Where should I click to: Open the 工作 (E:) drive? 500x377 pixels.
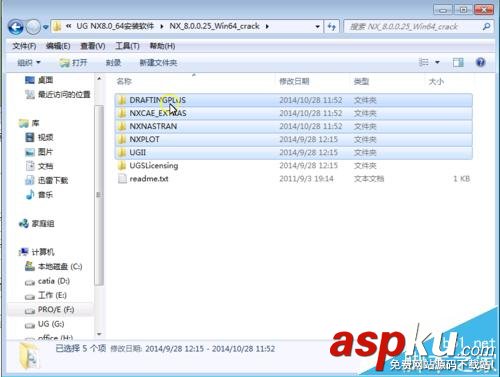coord(46,295)
